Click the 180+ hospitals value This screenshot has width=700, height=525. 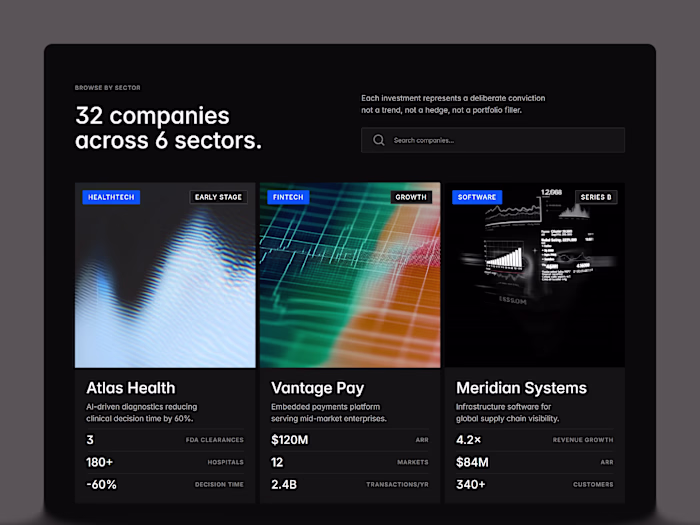100,462
